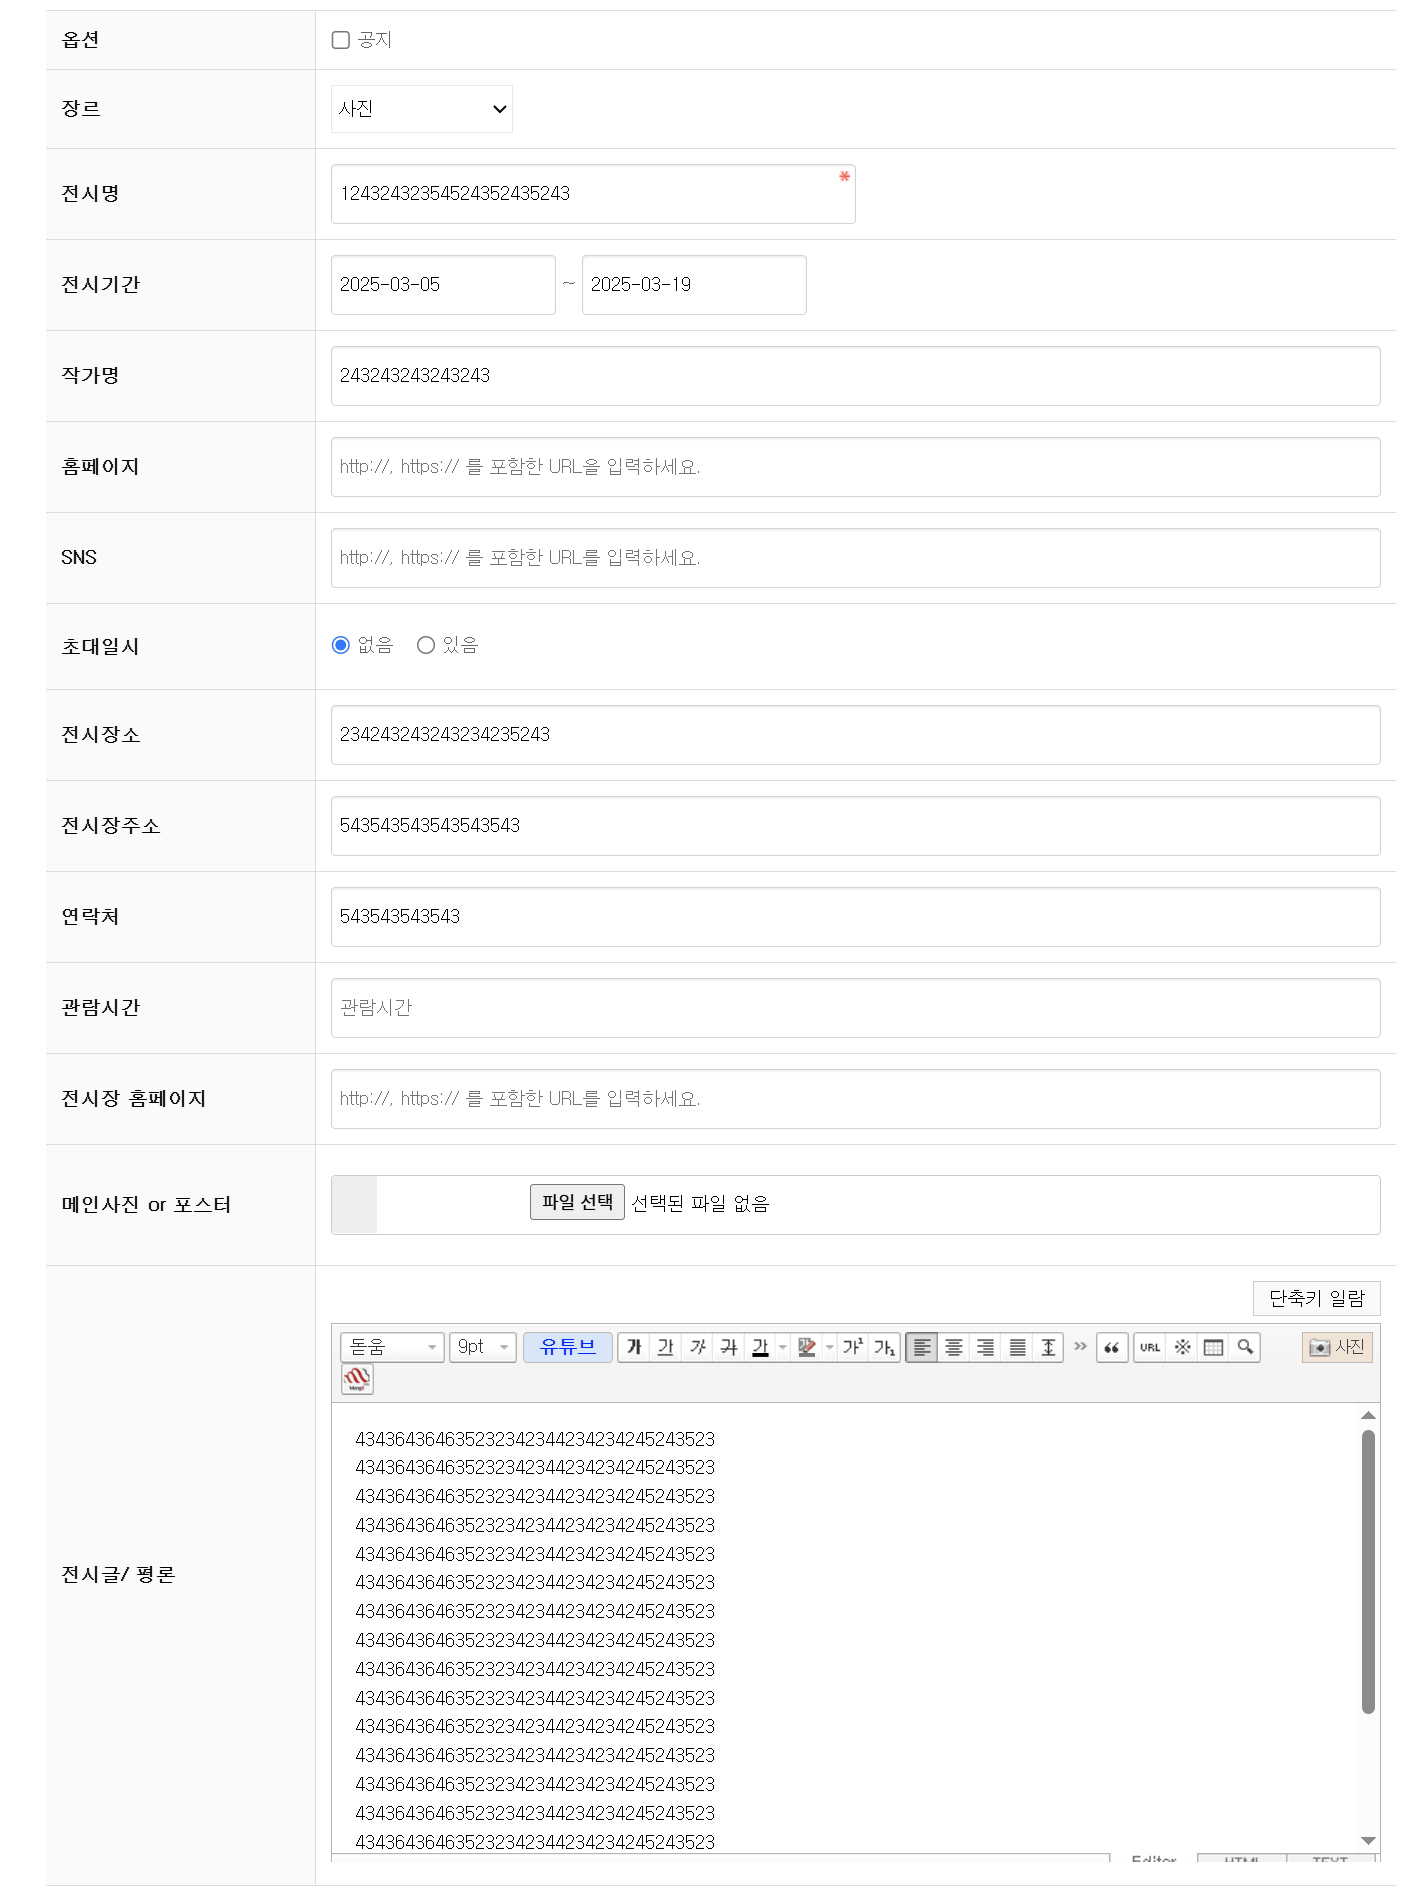Insert a blockquote with quote icon

(x=1112, y=1347)
